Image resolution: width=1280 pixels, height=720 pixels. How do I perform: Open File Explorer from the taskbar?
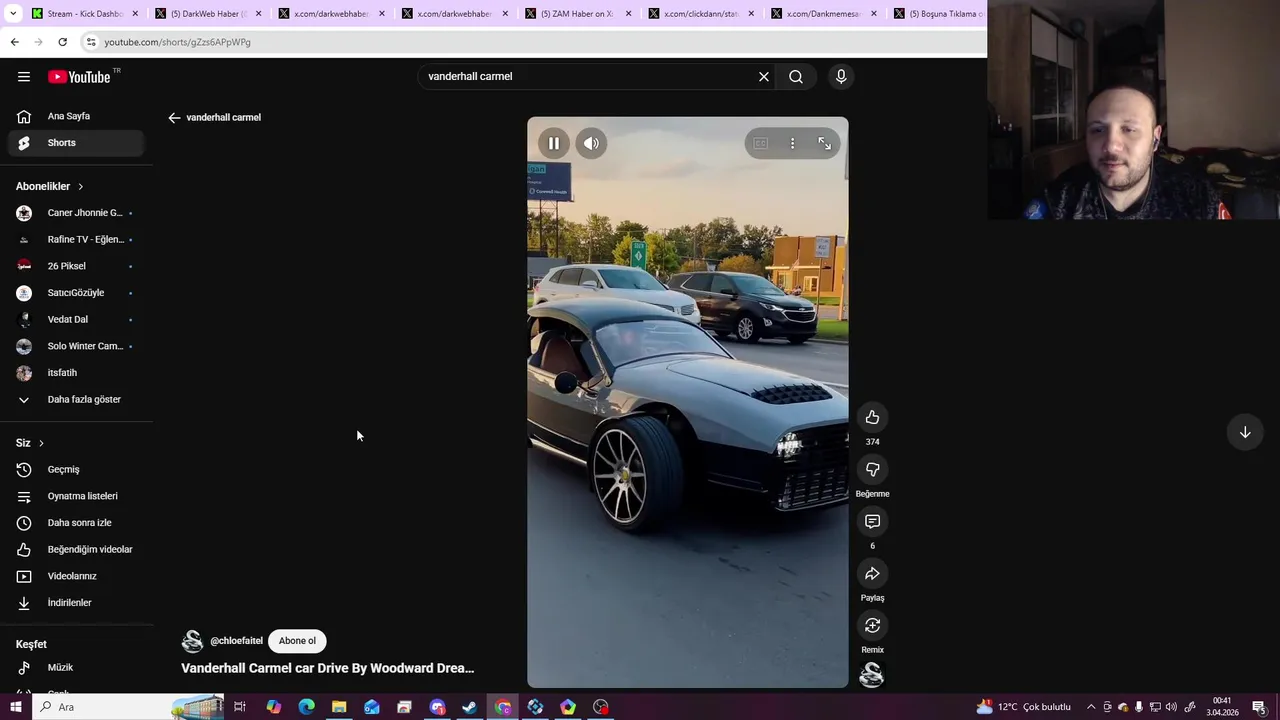[x=339, y=707]
